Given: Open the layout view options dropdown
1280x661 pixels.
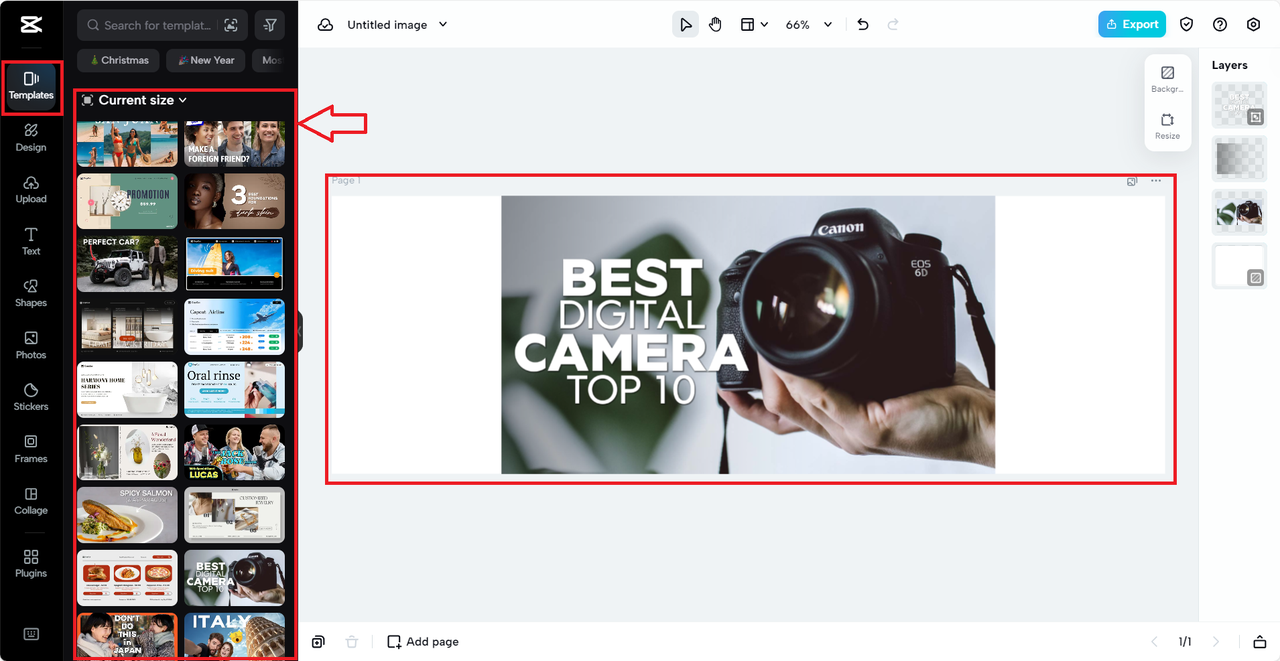Looking at the screenshot, I should click(x=754, y=25).
